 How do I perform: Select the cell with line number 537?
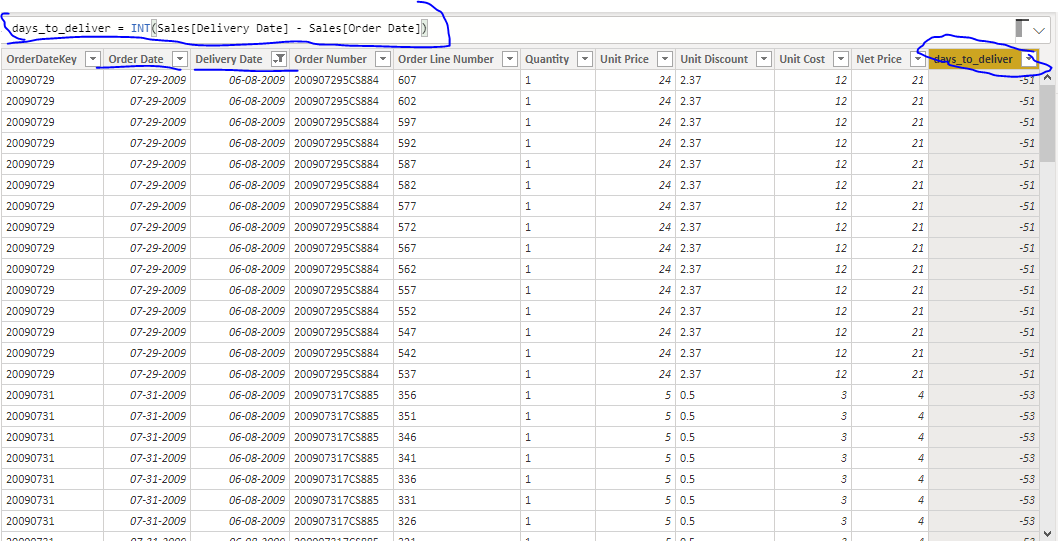(457, 374)
